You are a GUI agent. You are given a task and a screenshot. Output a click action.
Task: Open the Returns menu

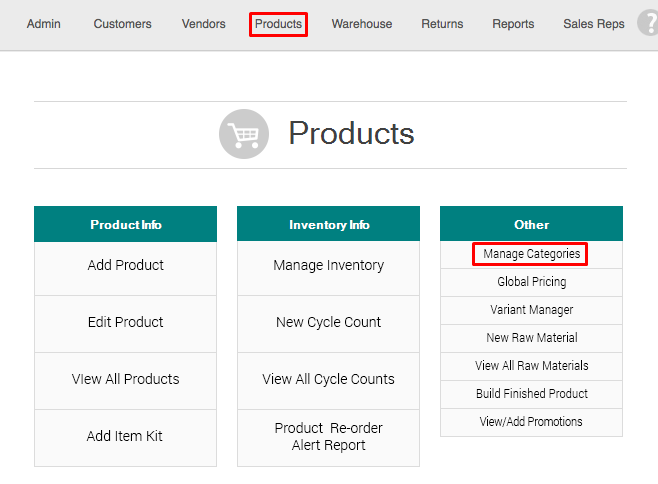pyautogui.click(x=442, y=24)
